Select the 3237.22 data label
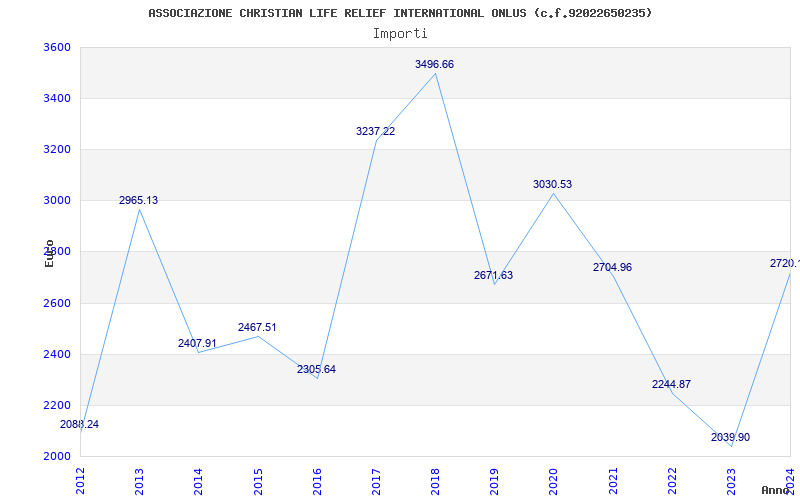The image size is (800, 500). pyautogui.click(x=376, y=132)
